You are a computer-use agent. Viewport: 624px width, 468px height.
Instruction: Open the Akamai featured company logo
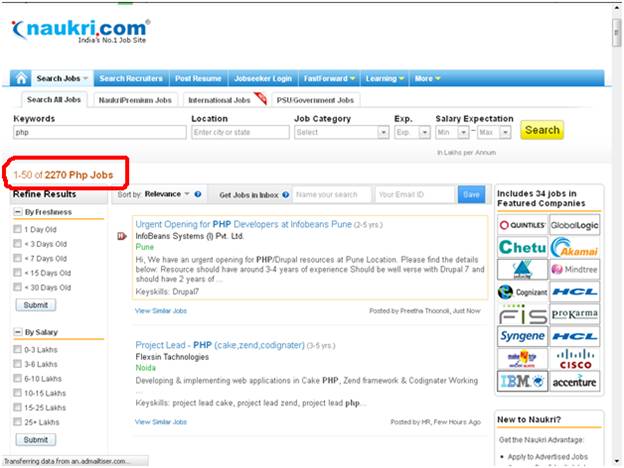(573, 247)
